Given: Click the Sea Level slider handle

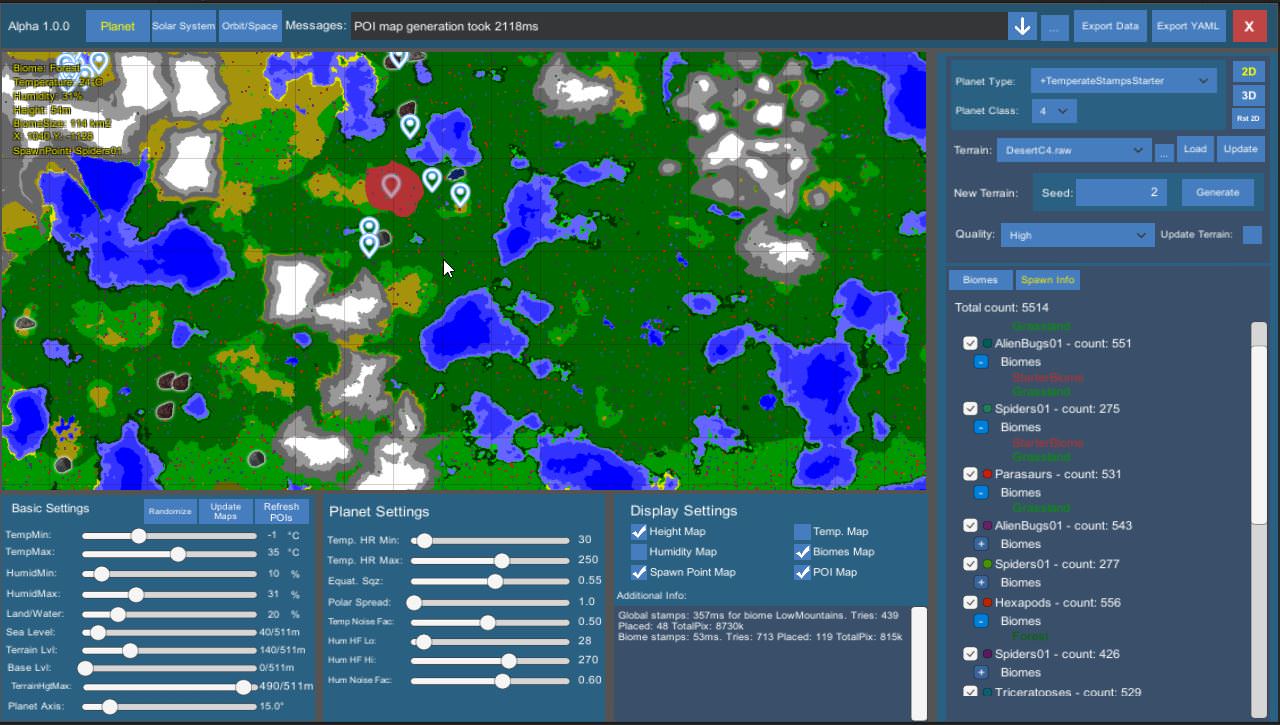Looking at the screenshot, I should click(x=98, y=633).
